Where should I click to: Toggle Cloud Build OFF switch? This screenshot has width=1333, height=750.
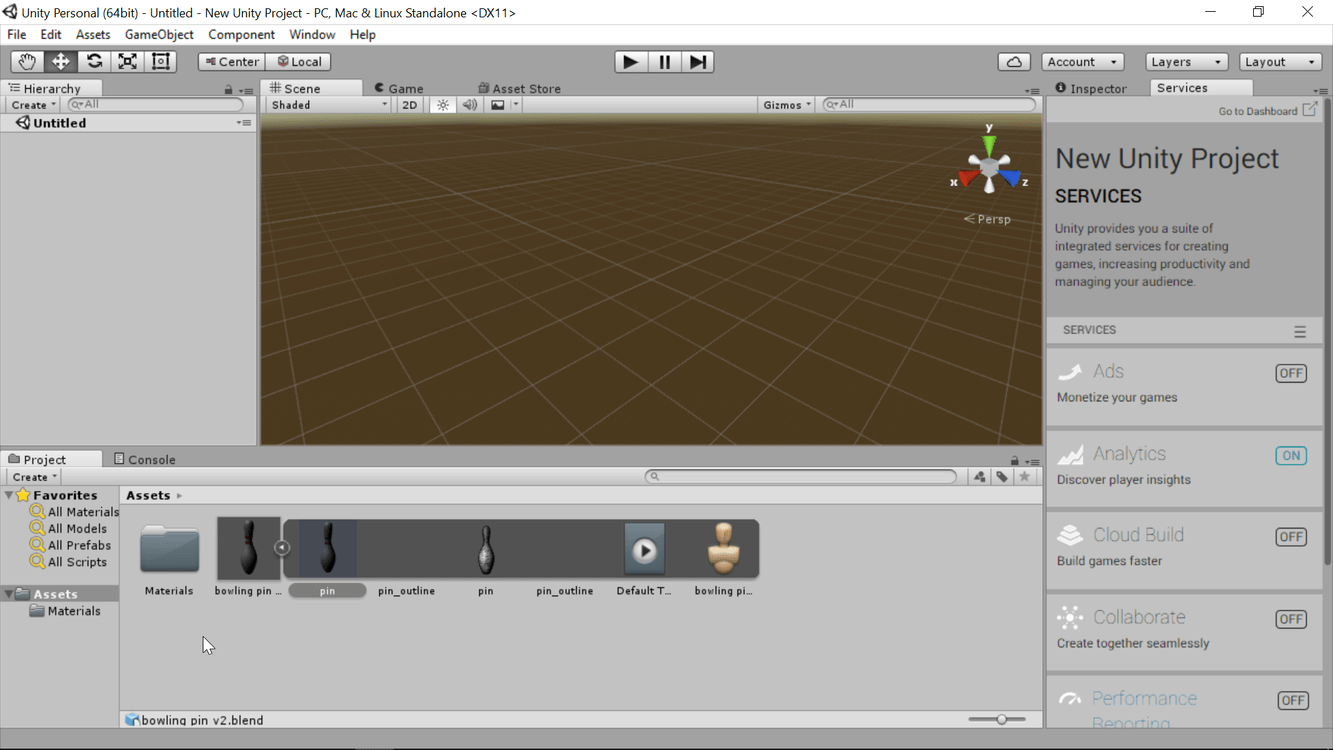coord(1291,537)
